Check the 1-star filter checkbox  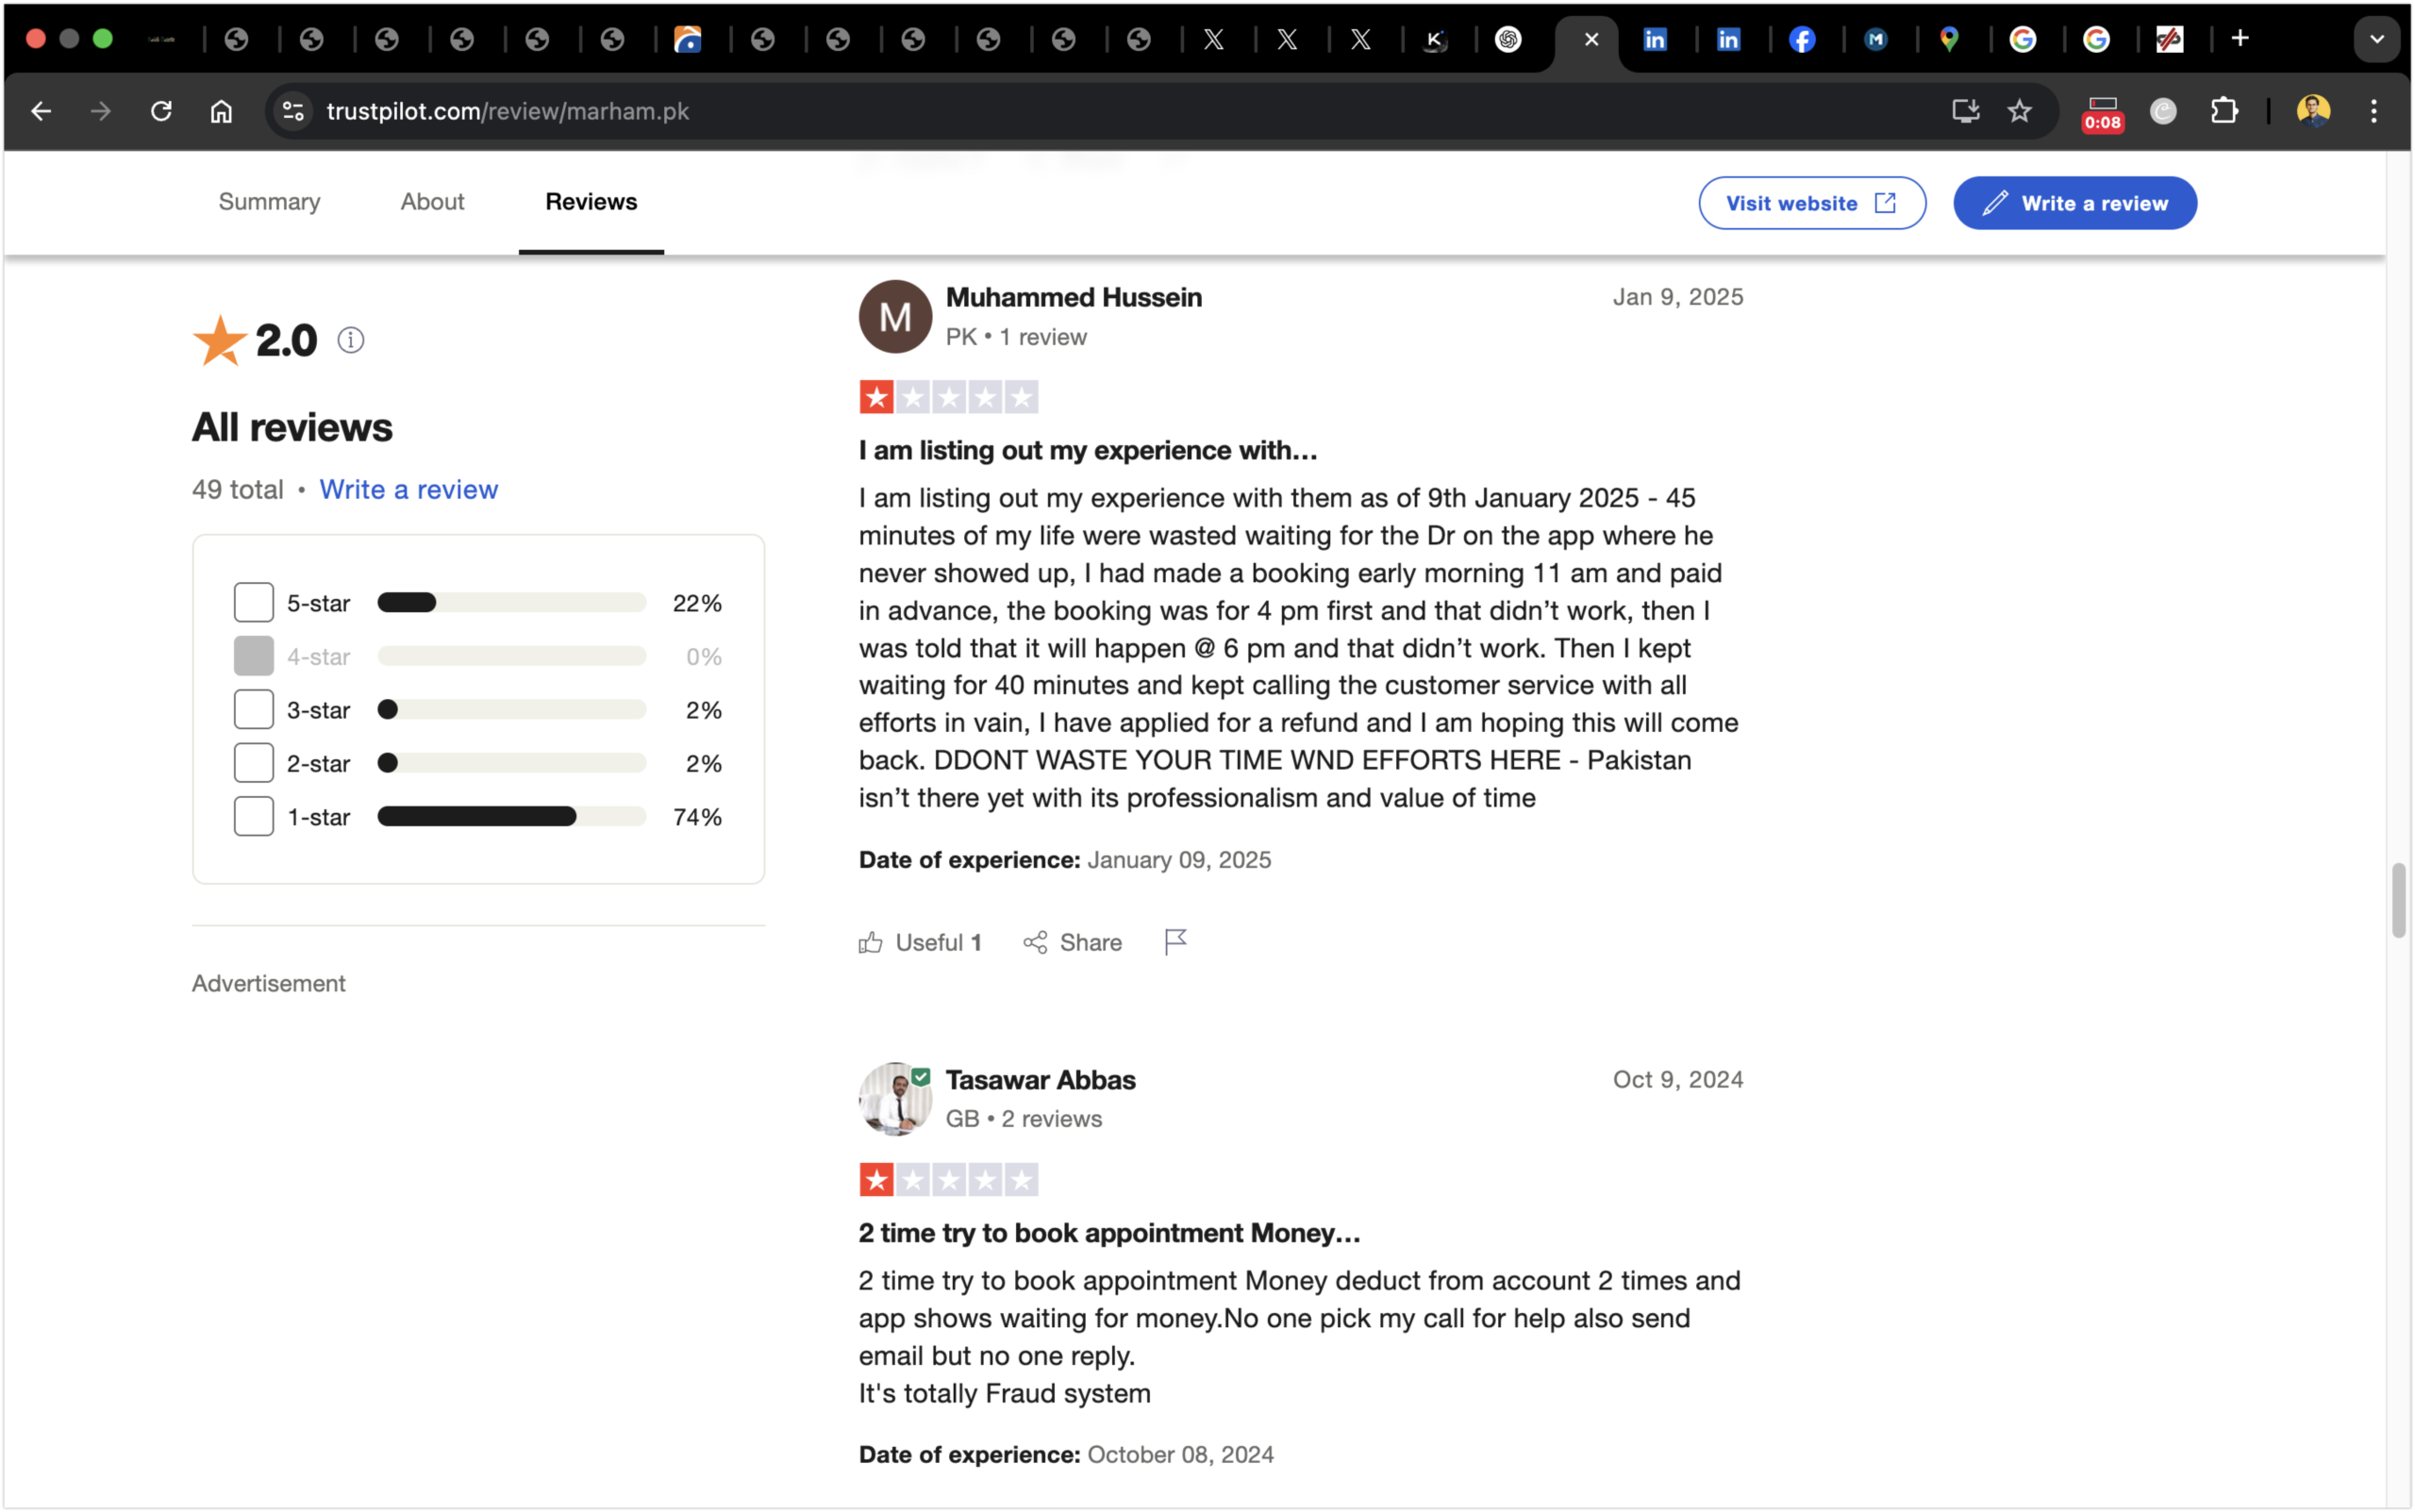click(254, 817)
